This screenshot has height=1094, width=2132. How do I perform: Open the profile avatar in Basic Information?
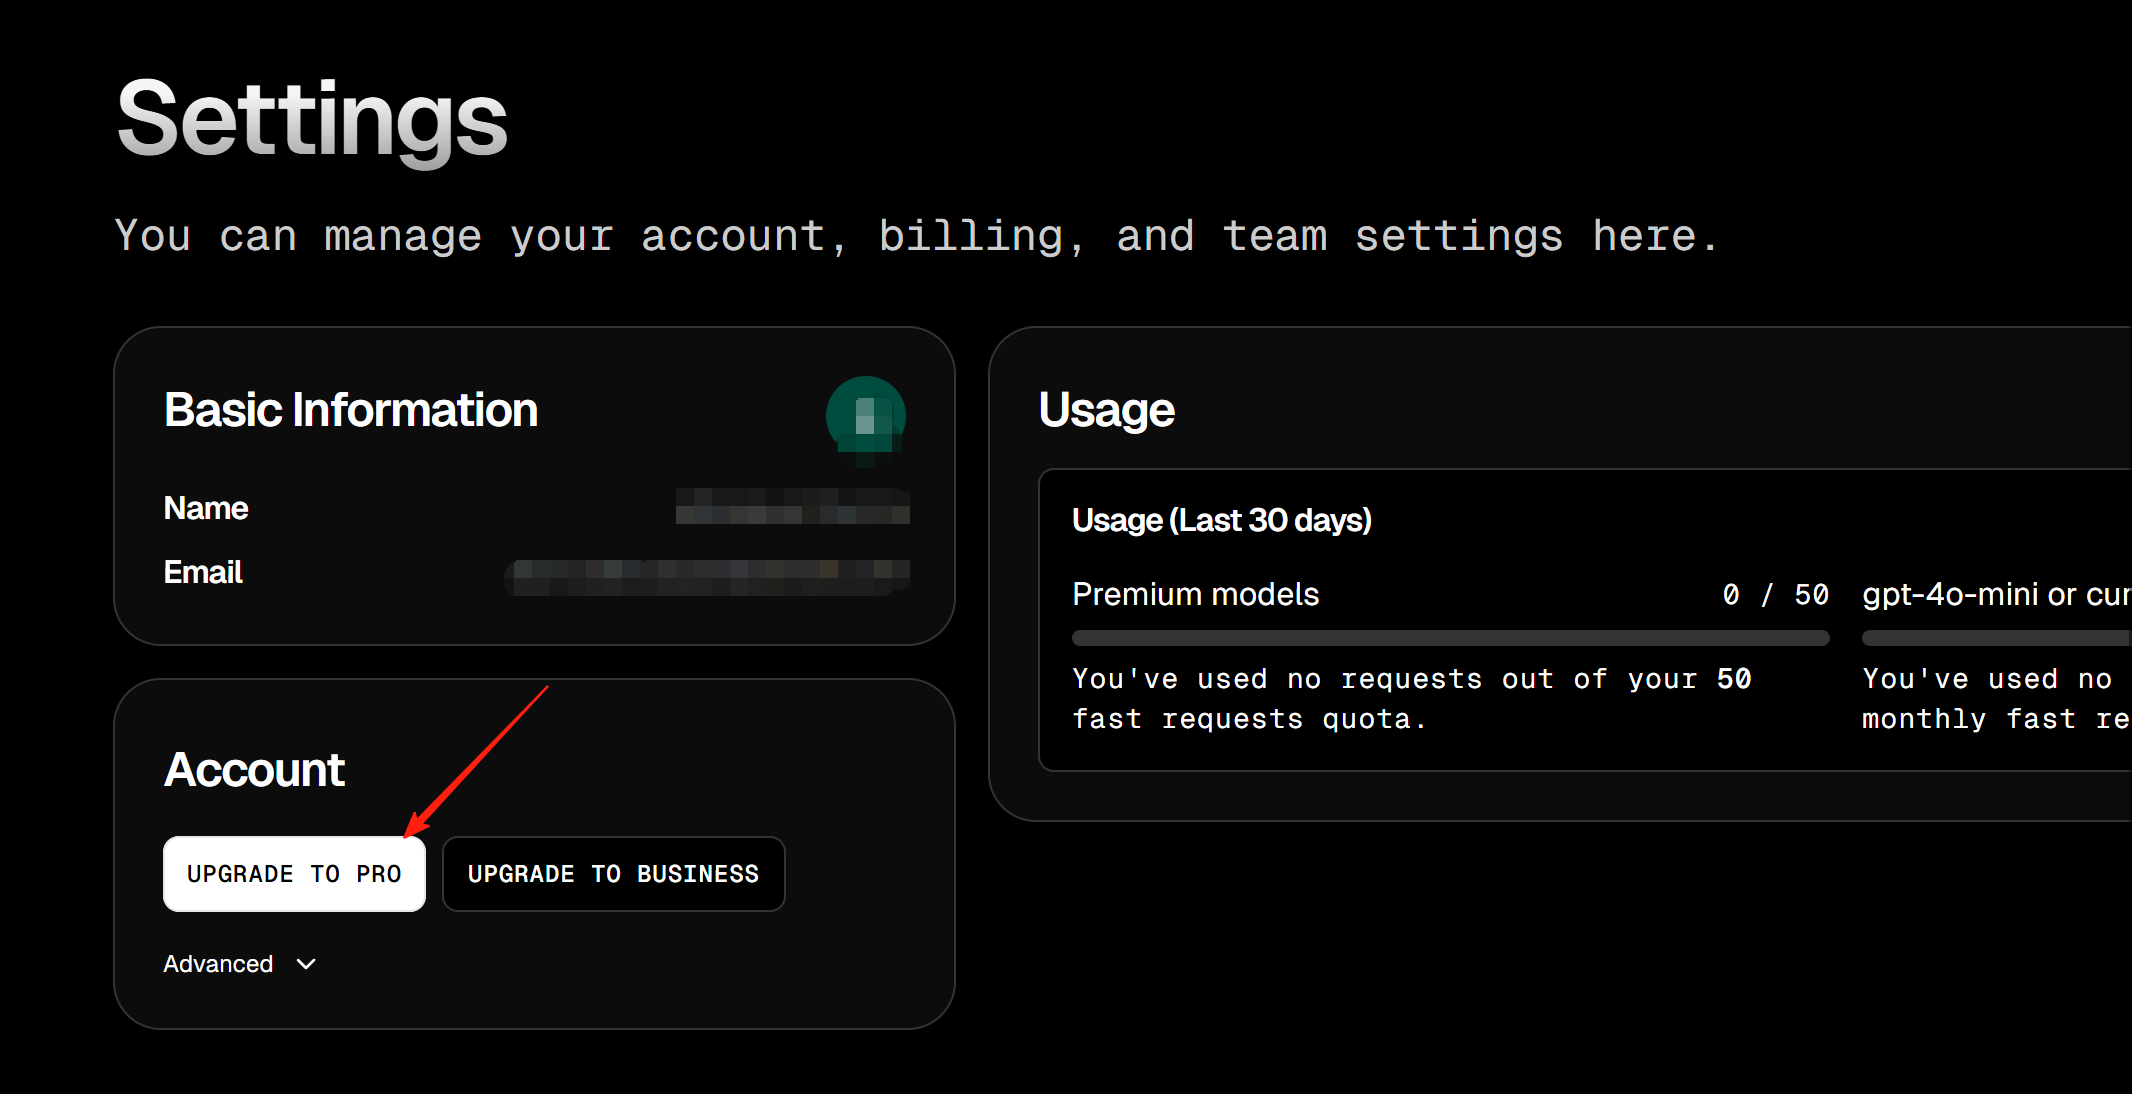coord(865,416)
